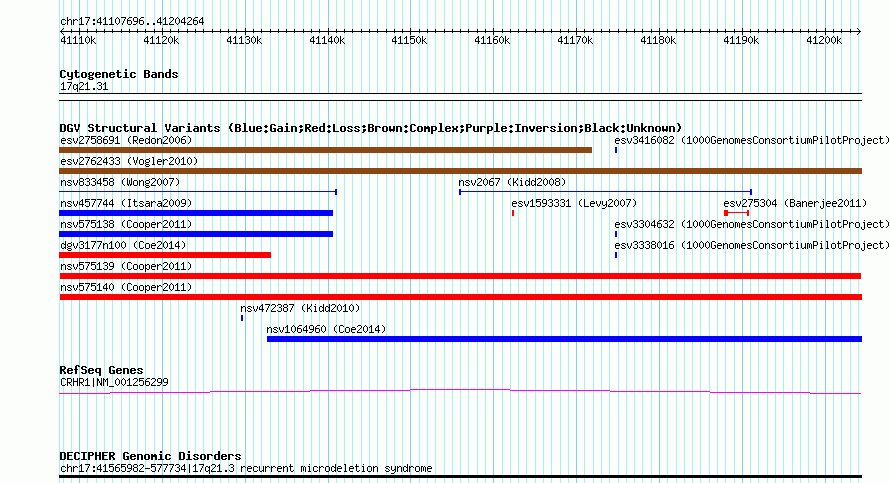890x483 pixels.
Task: Open the RefSeq Genes track heading
Action: (101, 370)
